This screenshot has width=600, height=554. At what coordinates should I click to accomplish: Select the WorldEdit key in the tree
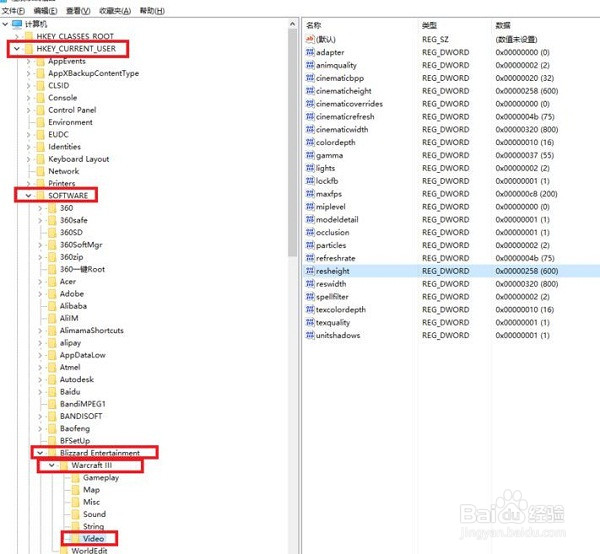[x=89, y=551]
